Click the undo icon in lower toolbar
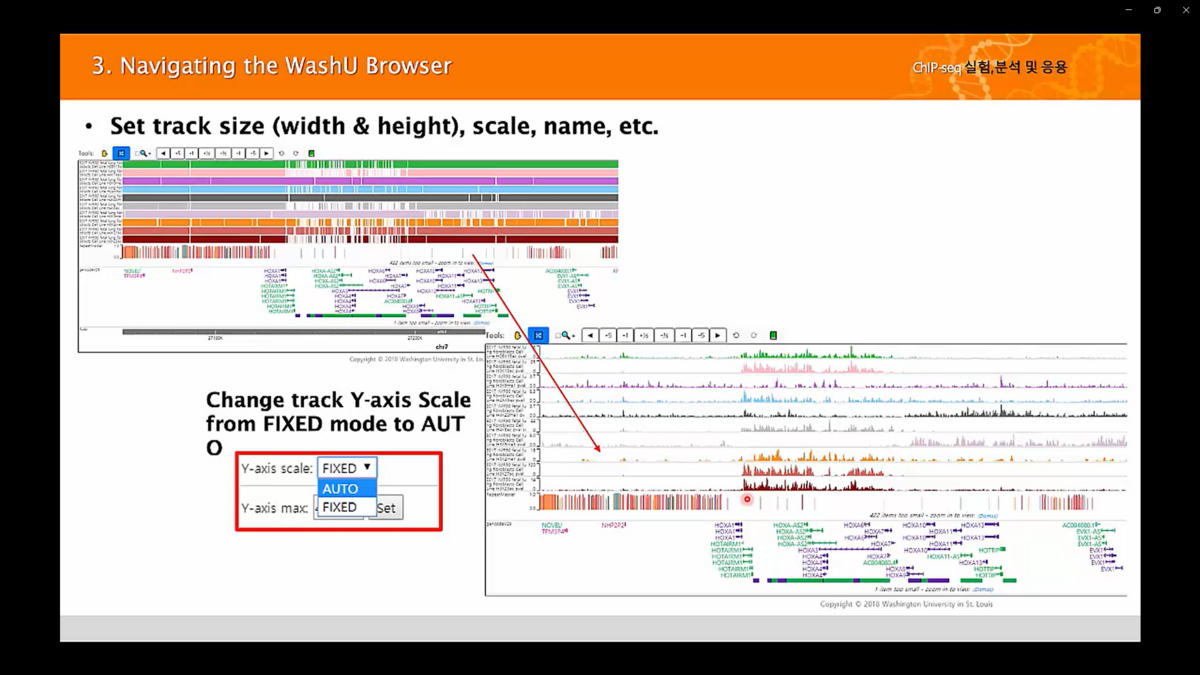 point(737,336)
